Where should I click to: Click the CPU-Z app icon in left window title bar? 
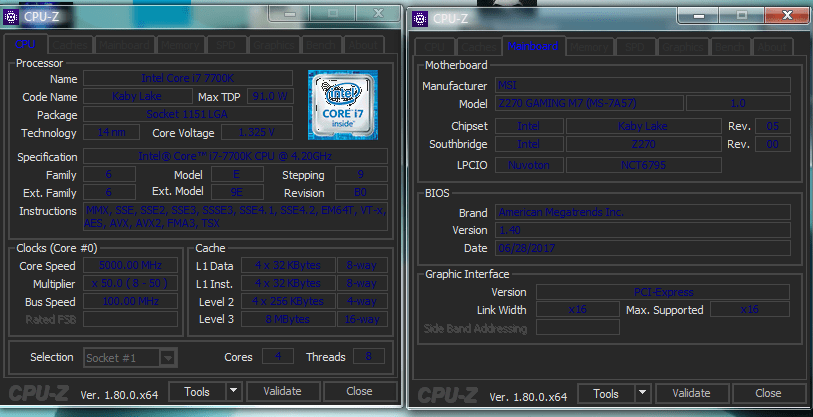coord(11,17)
